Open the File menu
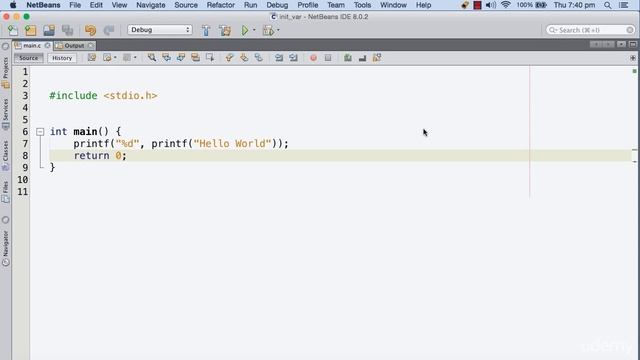640x360 pixels. 75,5
